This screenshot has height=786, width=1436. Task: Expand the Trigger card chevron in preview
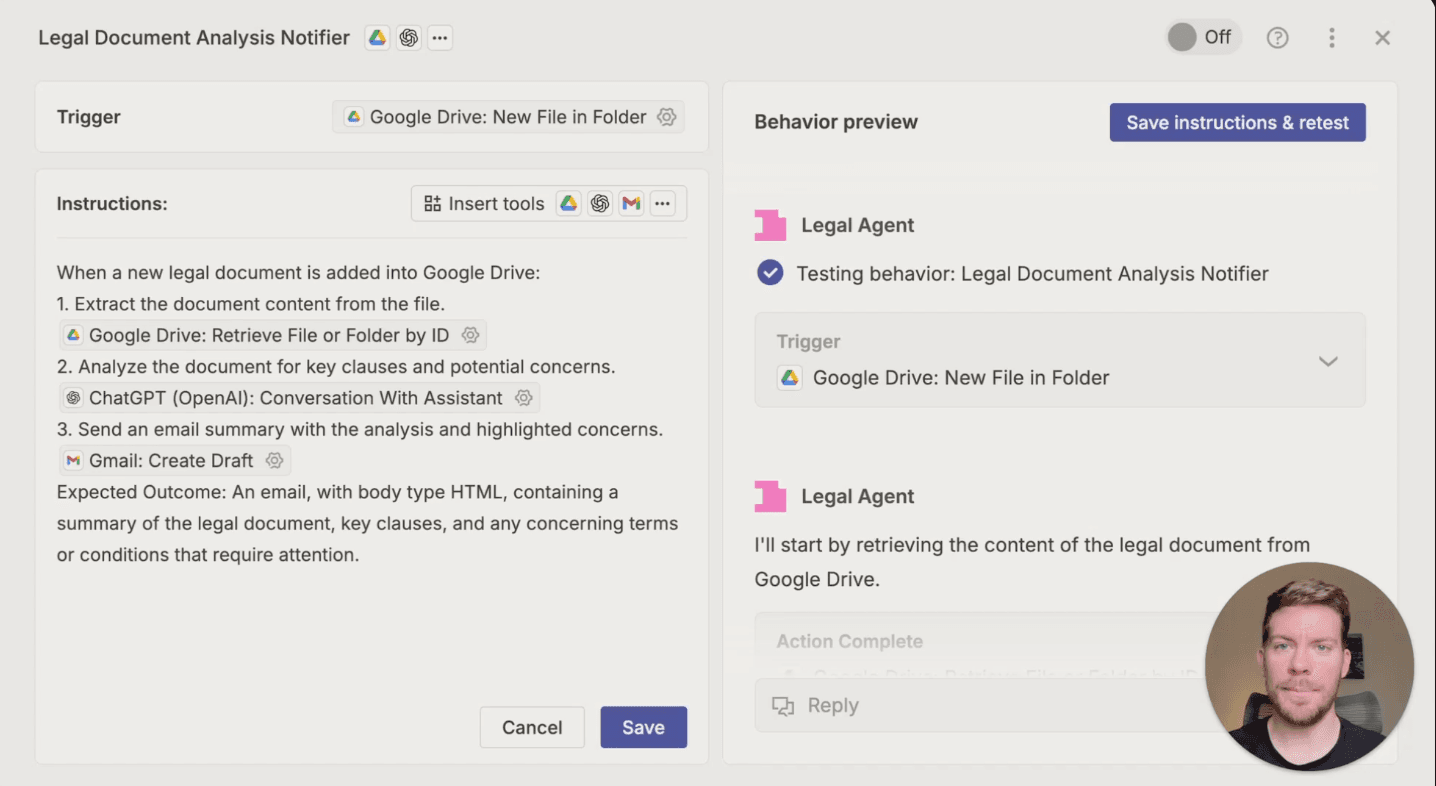coord(1327,361)
